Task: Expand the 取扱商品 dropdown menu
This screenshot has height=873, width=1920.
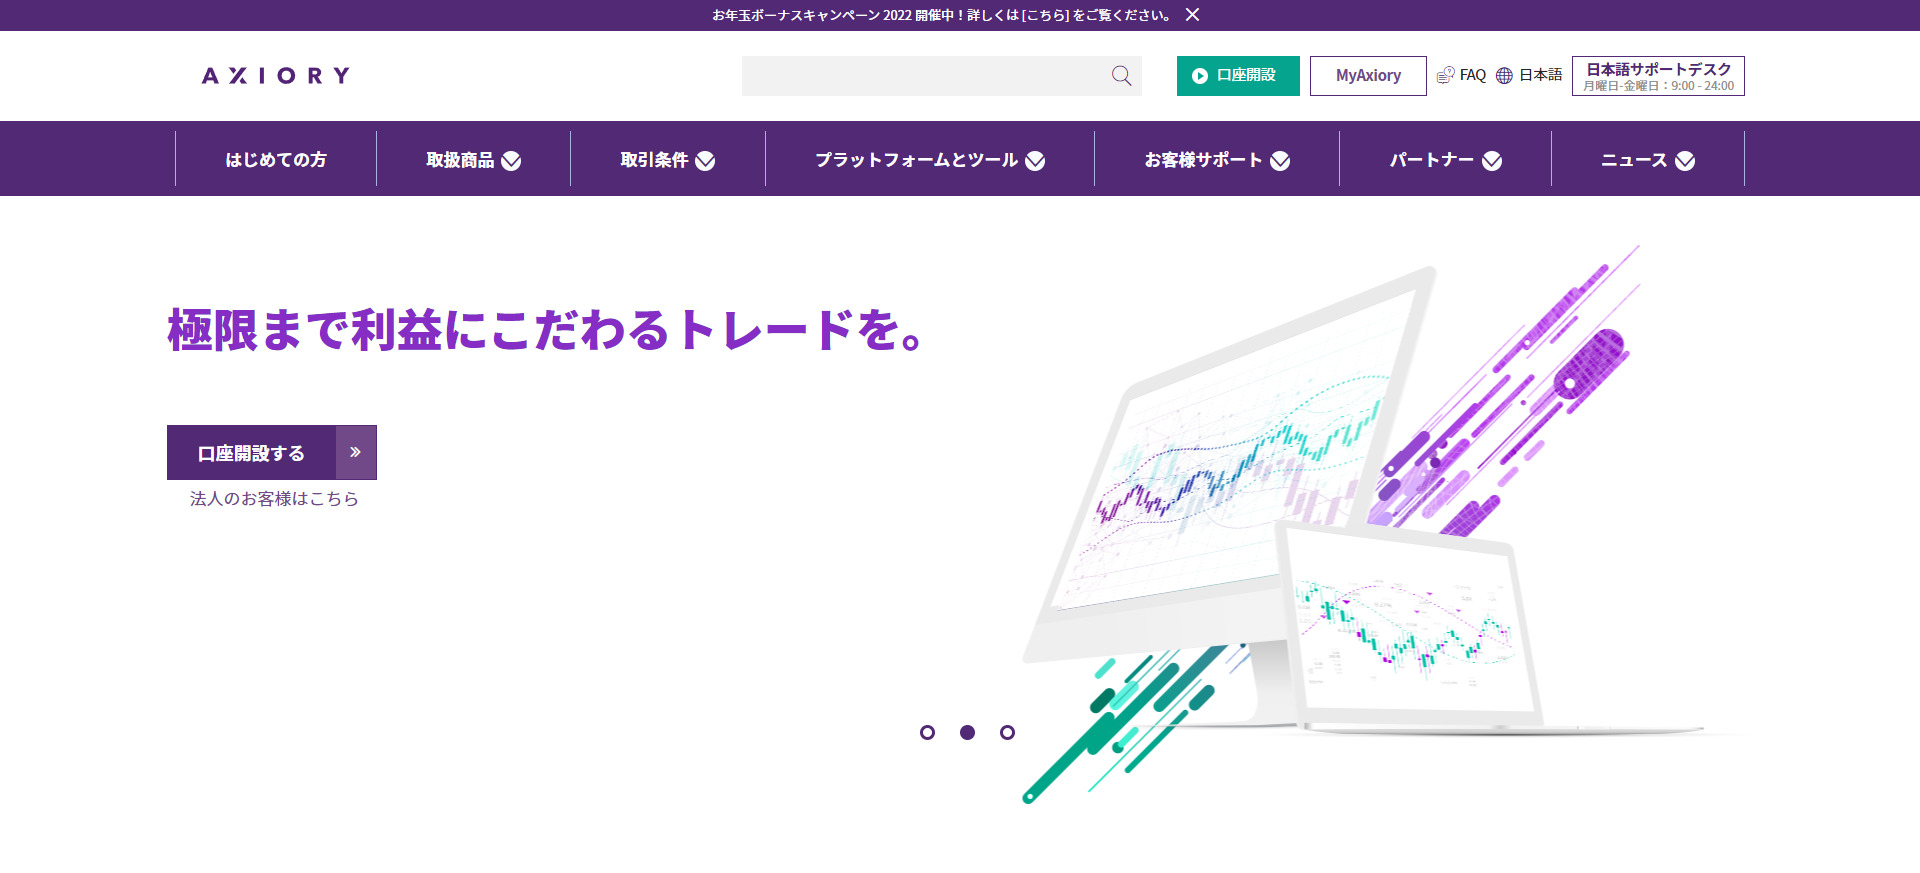Action: pos(473,160)
